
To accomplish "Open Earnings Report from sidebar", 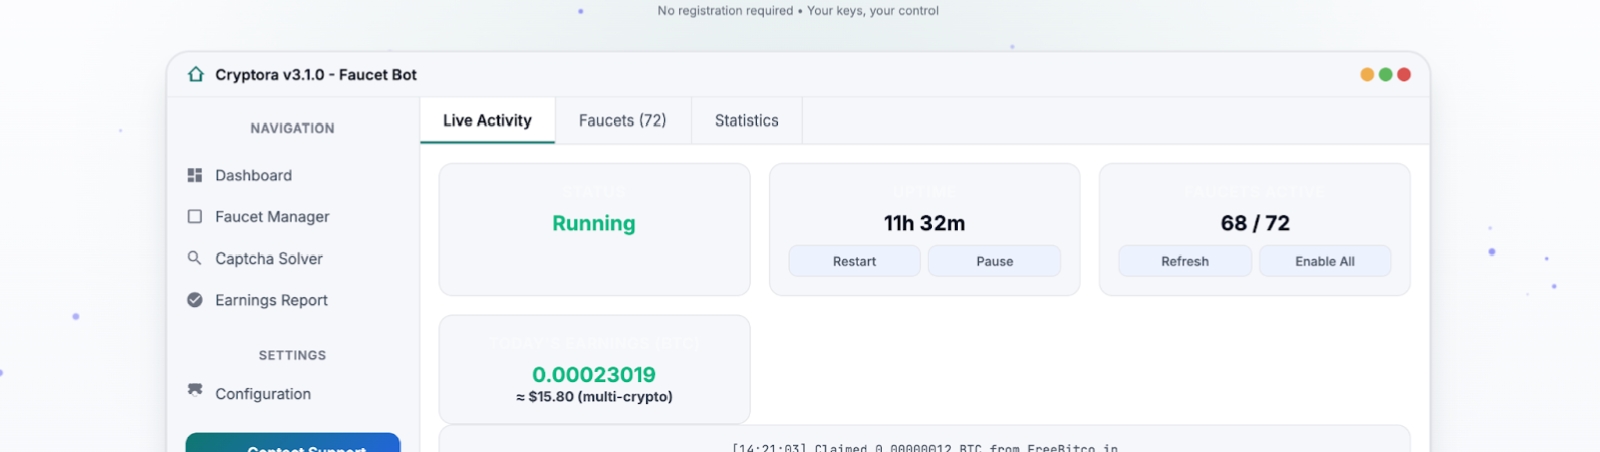I will [x=271, y=300].
